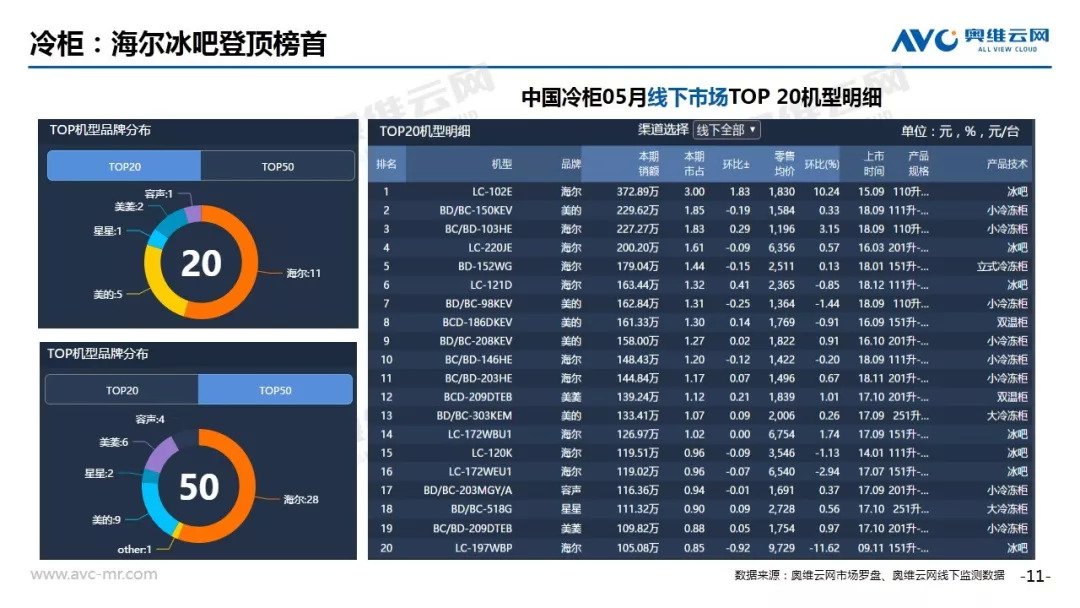The image size is (1080, 608).
Task: Click model cell BD/BC-98KEV
Action: tap(479, 303)
